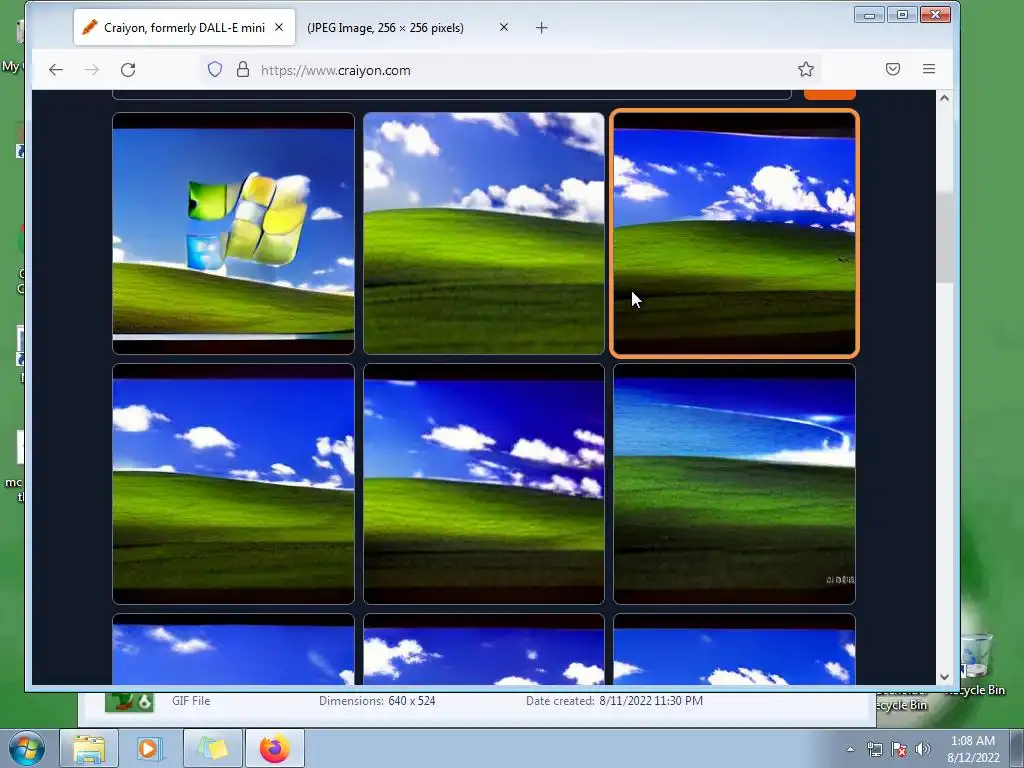Click Dimensions 640 x 524 in background window

pos(377,701)
